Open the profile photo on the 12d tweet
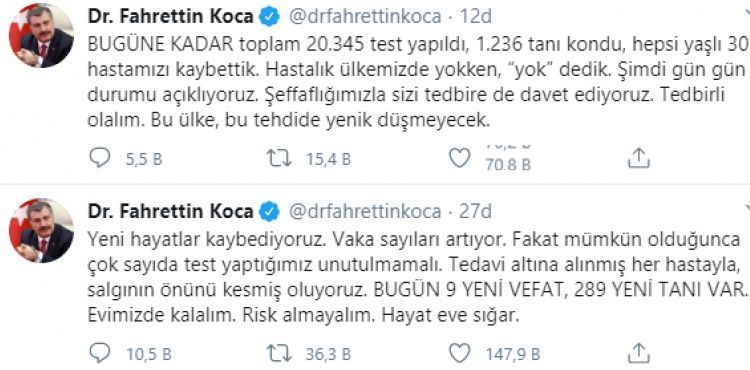Screen dimensions: 750x370 (41, 35)
